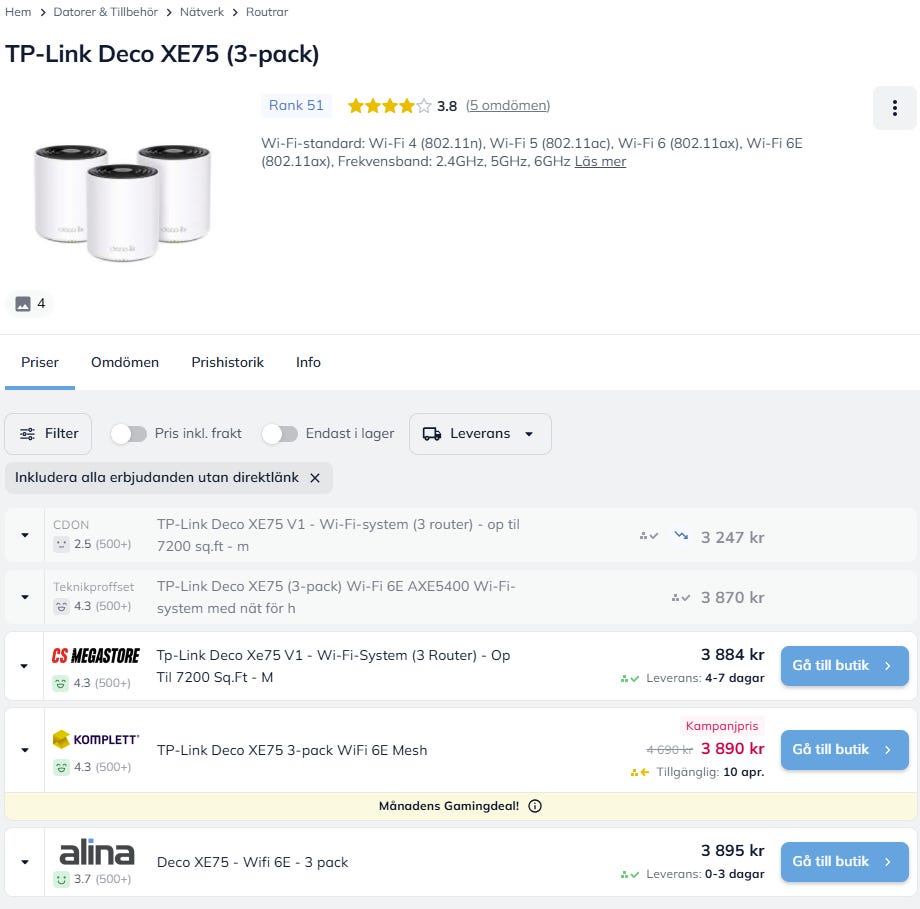This screenshot has width=920, height=909.
Task: Switch to the Prishistorik tab
Action: point(228,362)
